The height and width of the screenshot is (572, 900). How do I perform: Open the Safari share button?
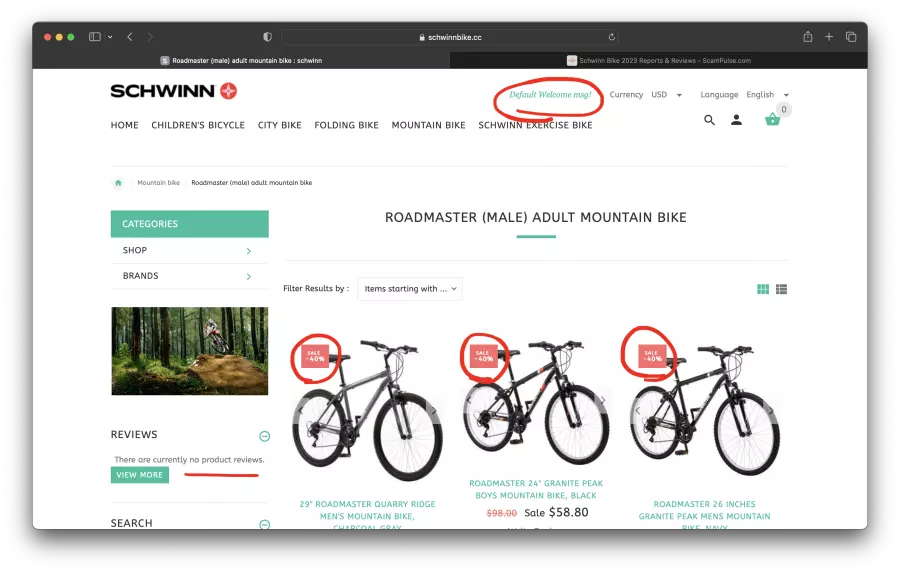[808, 37]
